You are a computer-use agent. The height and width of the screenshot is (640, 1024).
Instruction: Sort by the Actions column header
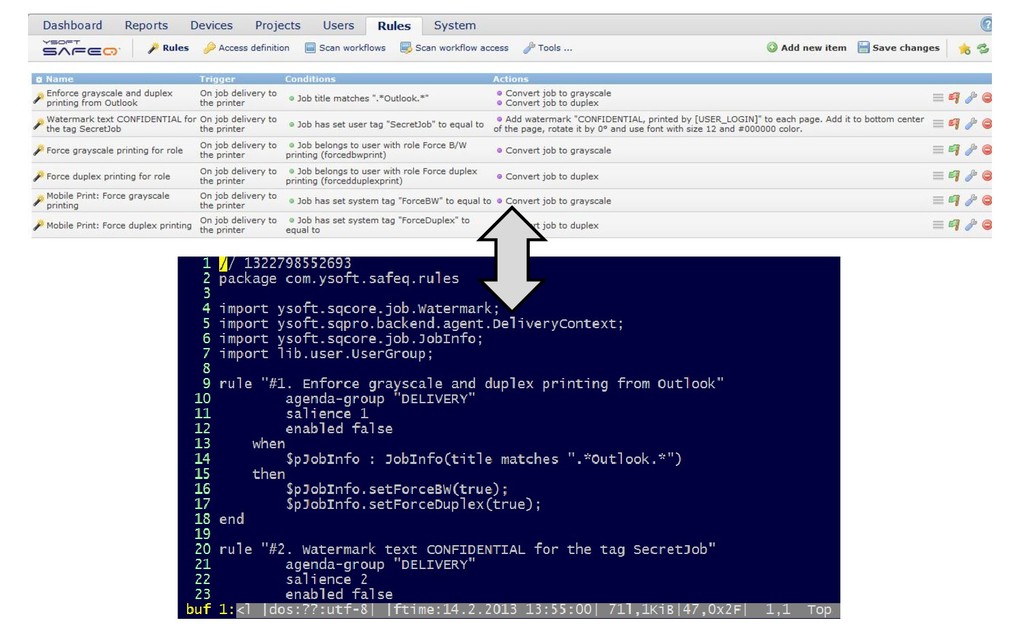point(511,79)
